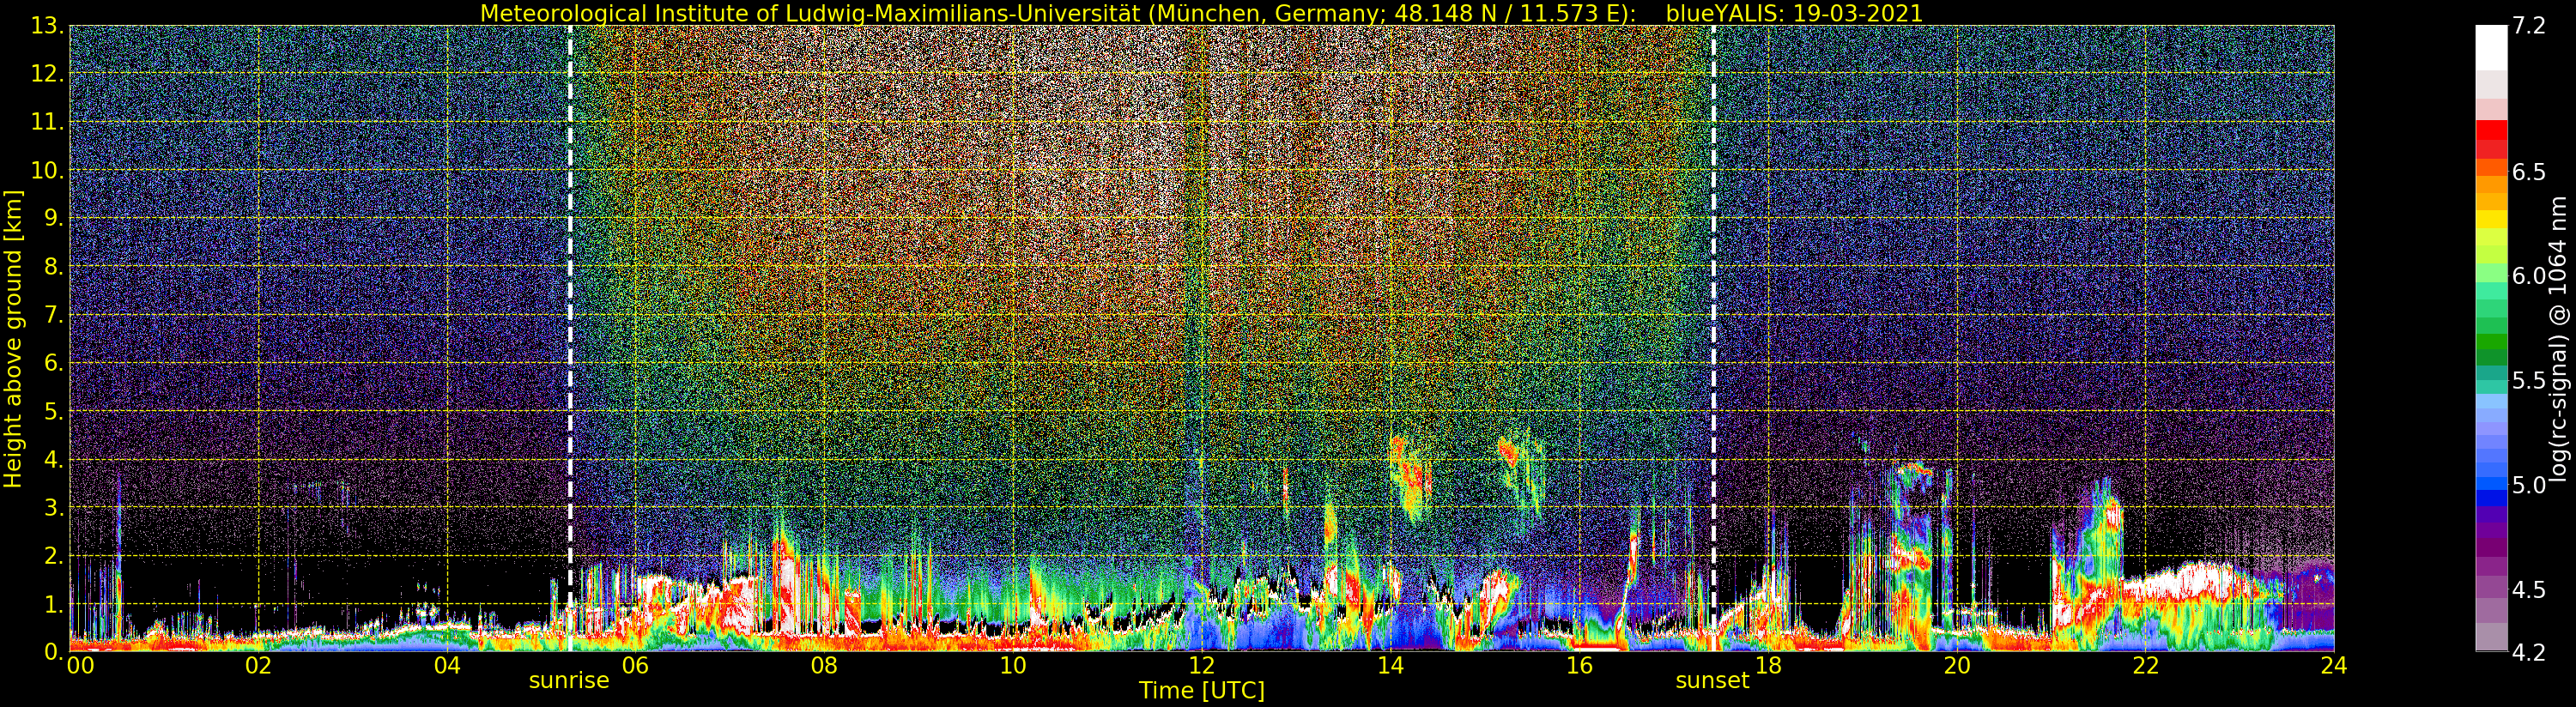Click the 12 tick on the time axis
This screenshot has width=2576, height=707.
point(1201,666)
